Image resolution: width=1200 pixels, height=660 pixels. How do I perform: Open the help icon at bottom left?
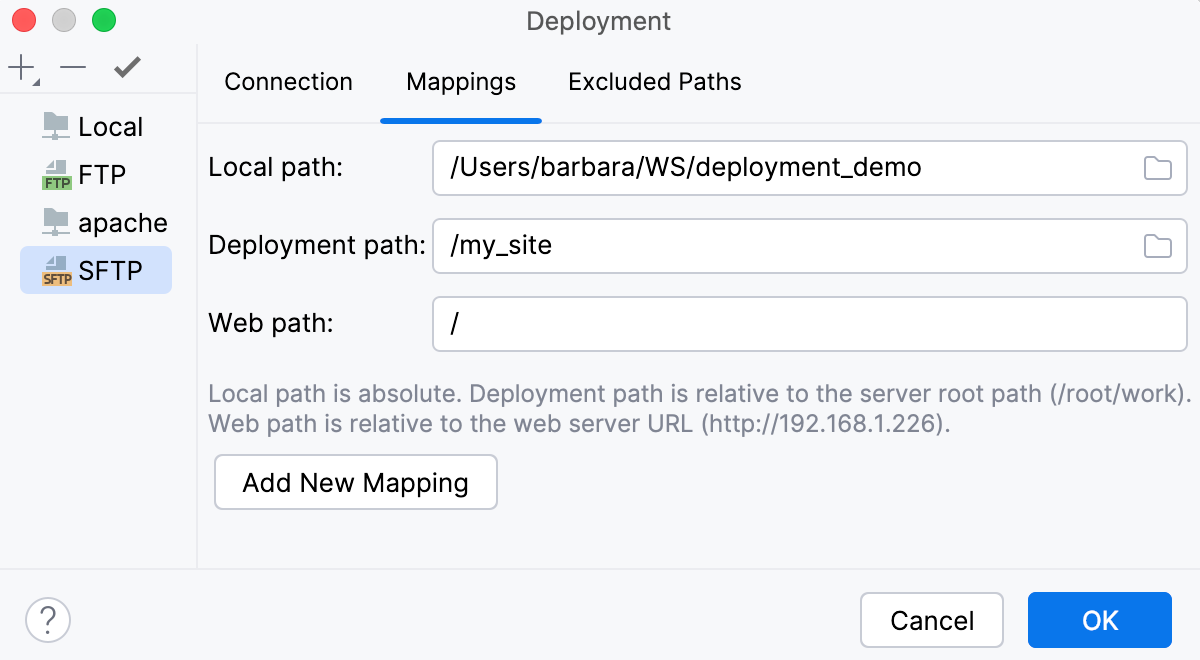pos(47,620)
